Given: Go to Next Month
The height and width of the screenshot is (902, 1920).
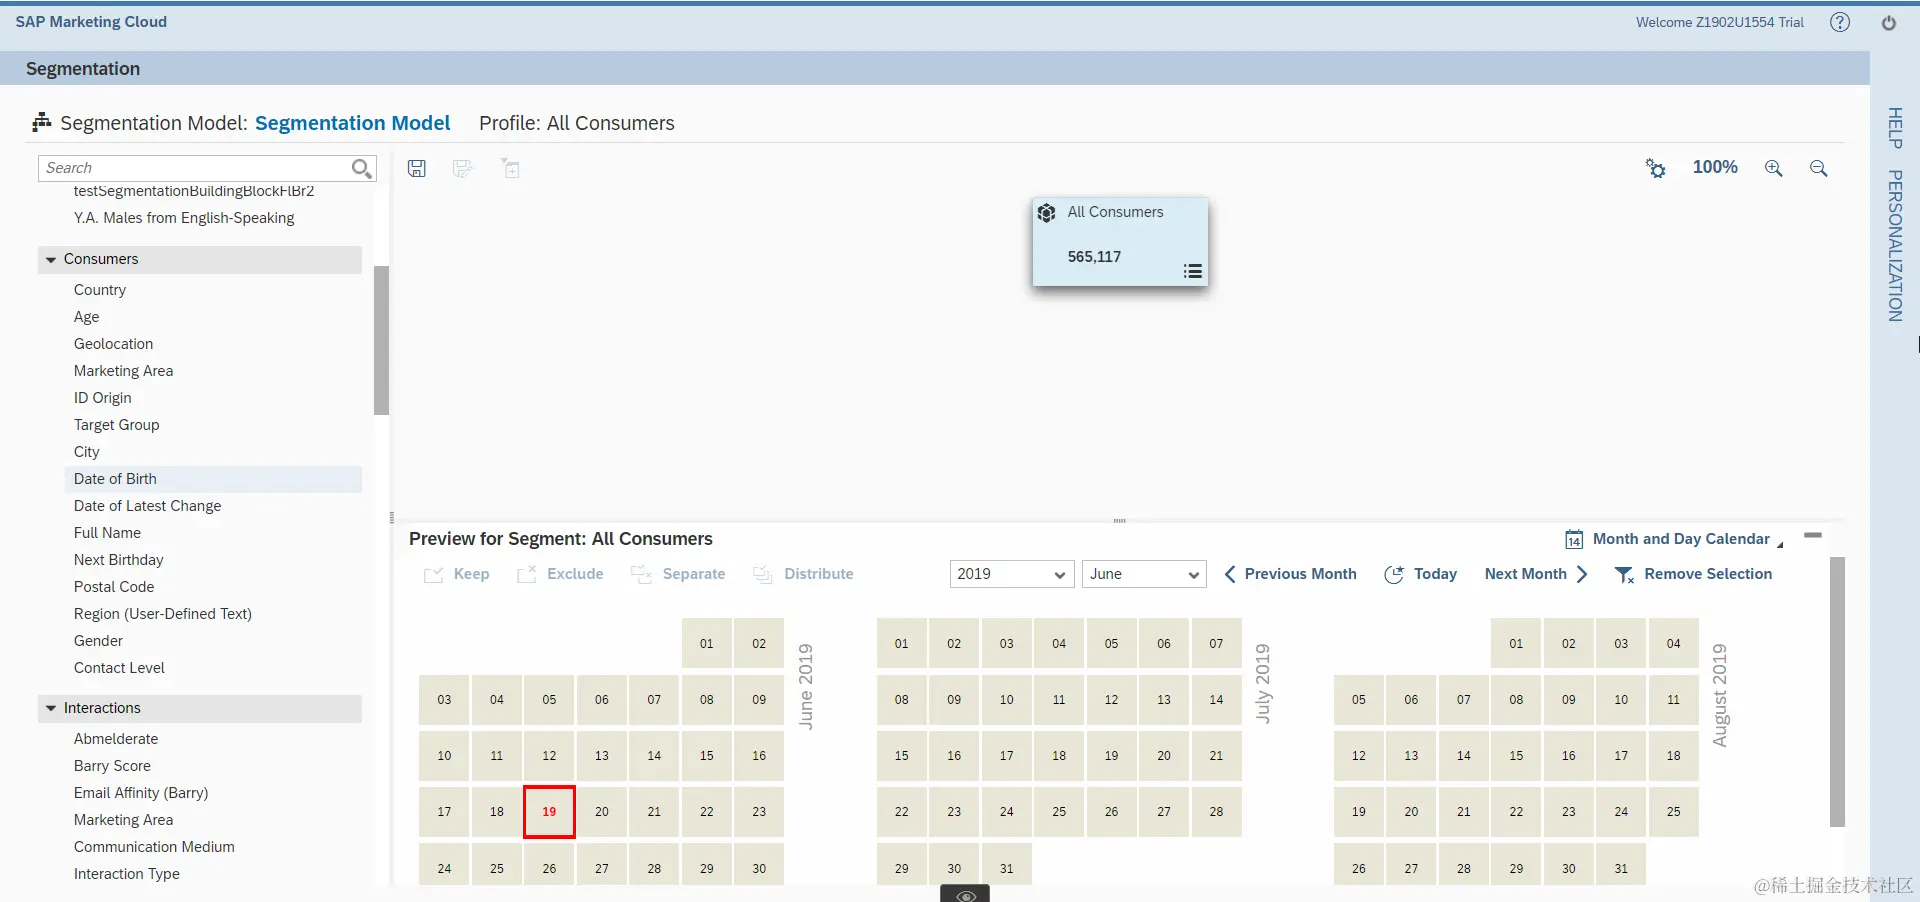Looking at the screenshot, I should pyautogui.click(x=1536, y=574).
